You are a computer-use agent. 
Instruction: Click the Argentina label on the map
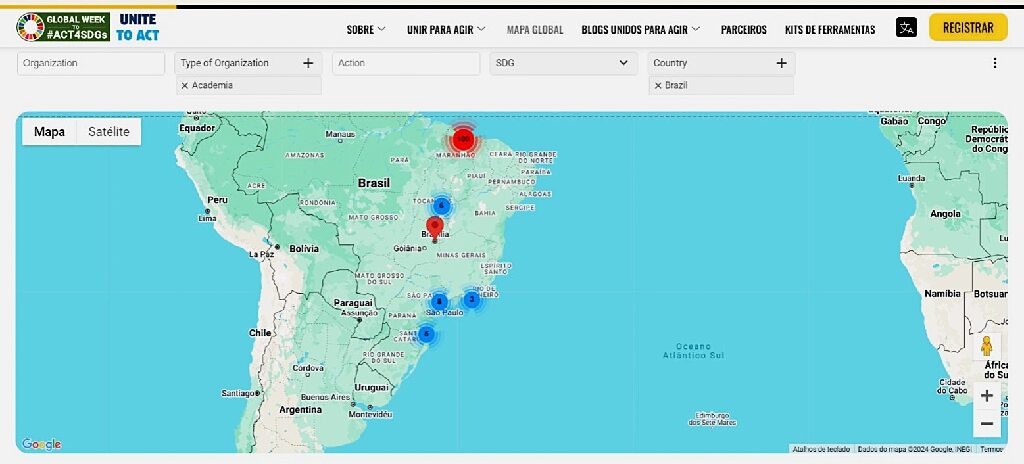tap(300, 410)
